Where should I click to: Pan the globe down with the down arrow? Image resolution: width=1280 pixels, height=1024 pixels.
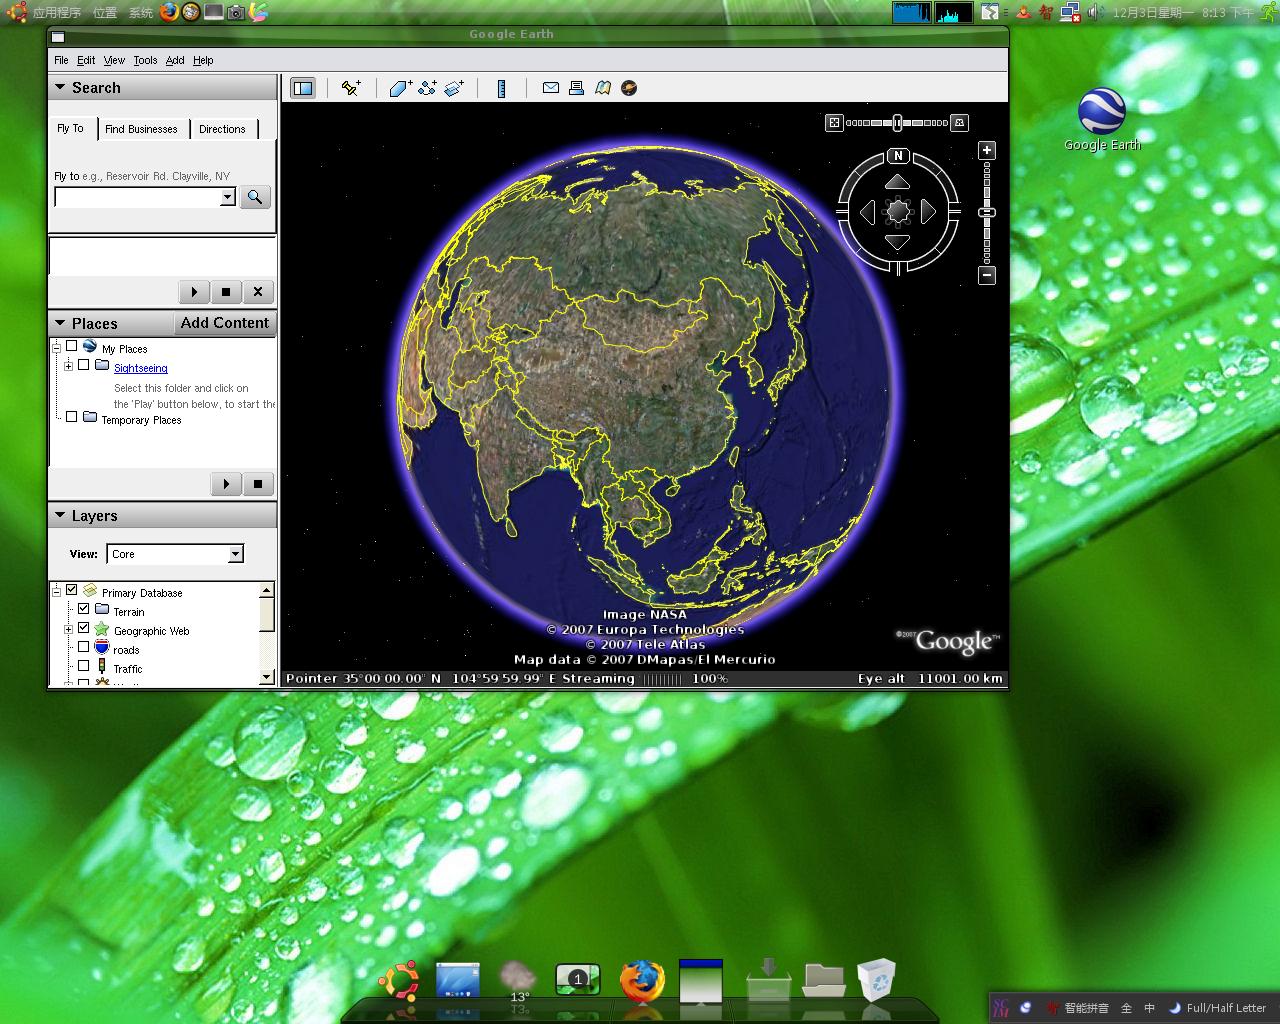897,242
